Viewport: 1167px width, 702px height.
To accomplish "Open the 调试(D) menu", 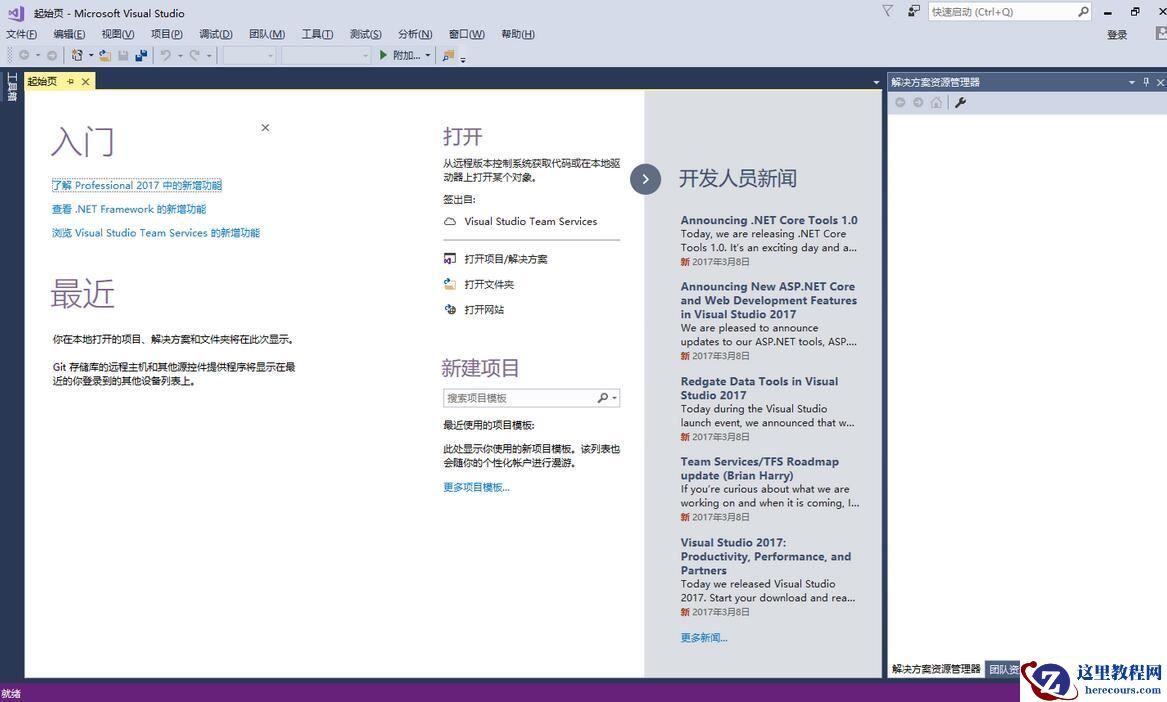I will 215,34.
